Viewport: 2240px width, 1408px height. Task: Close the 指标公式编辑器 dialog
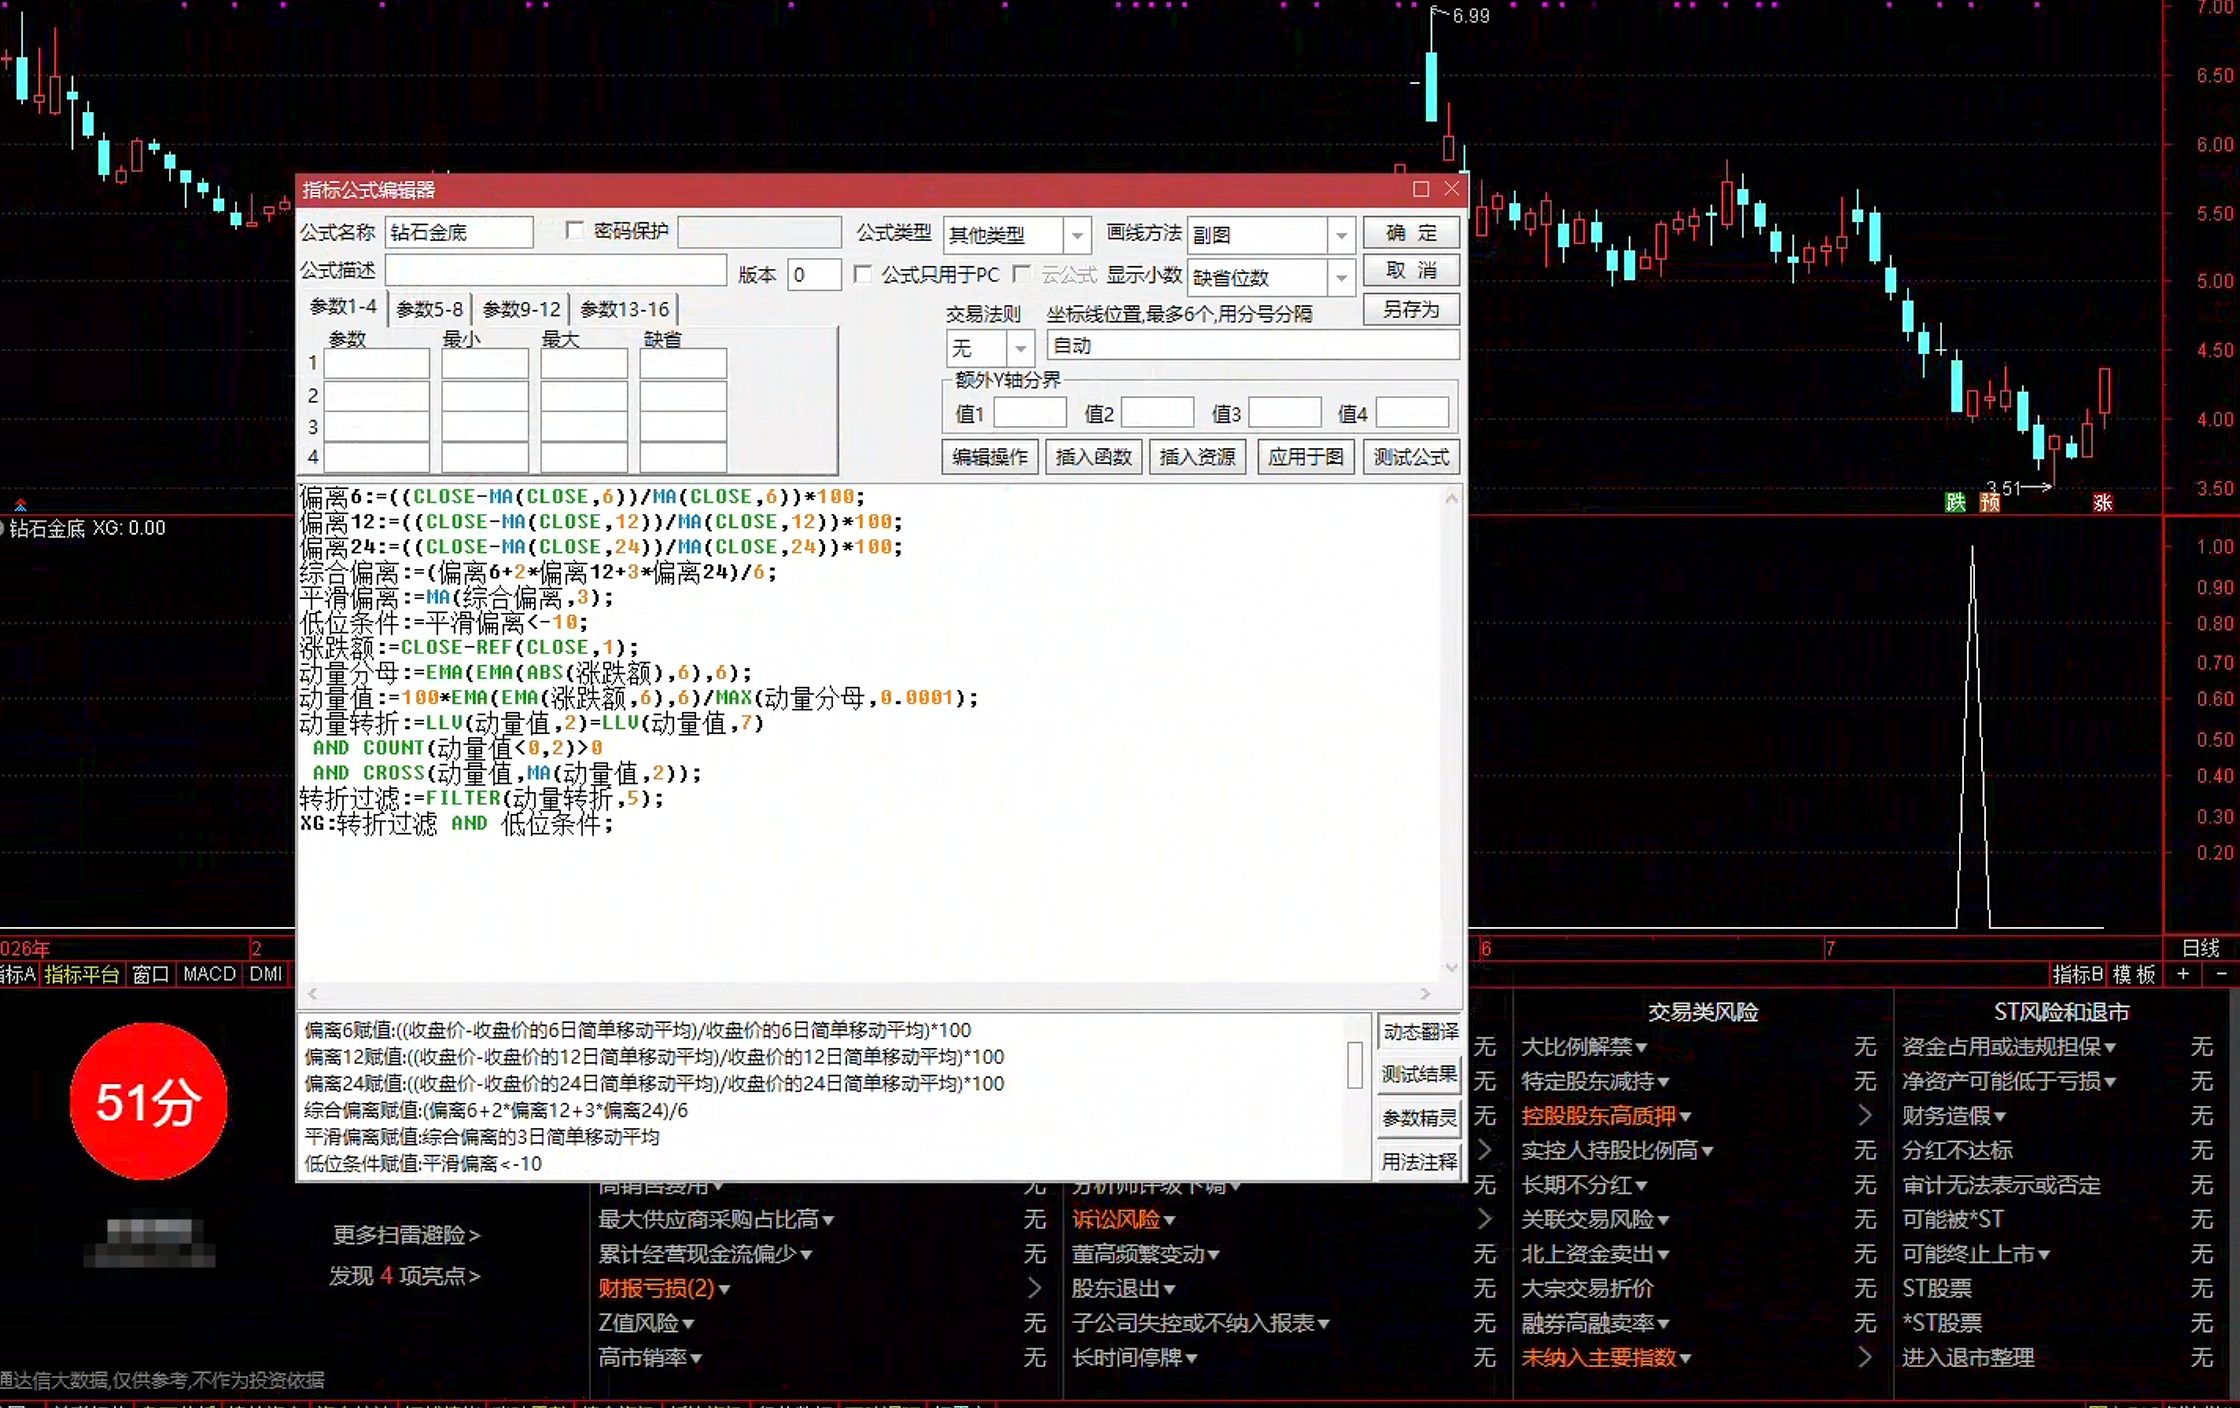pyautogui.click(x=1452, y=189)
